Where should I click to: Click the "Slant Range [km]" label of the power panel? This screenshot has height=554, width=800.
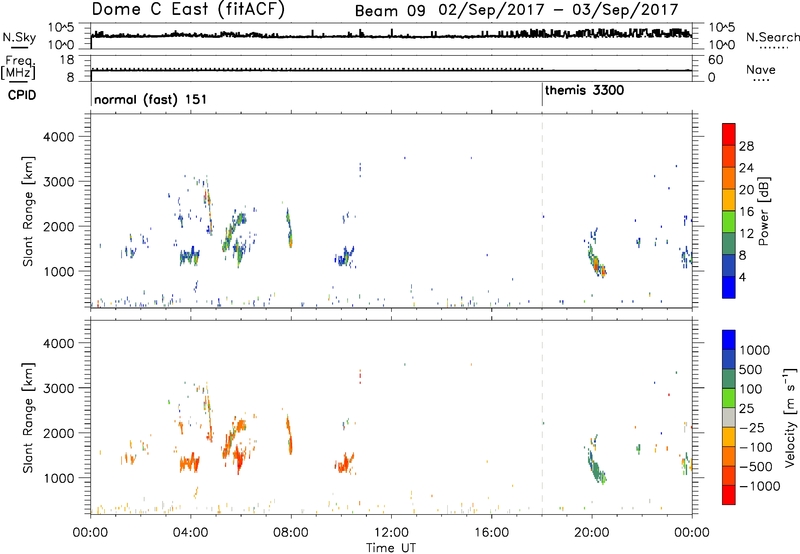(28, 211)
